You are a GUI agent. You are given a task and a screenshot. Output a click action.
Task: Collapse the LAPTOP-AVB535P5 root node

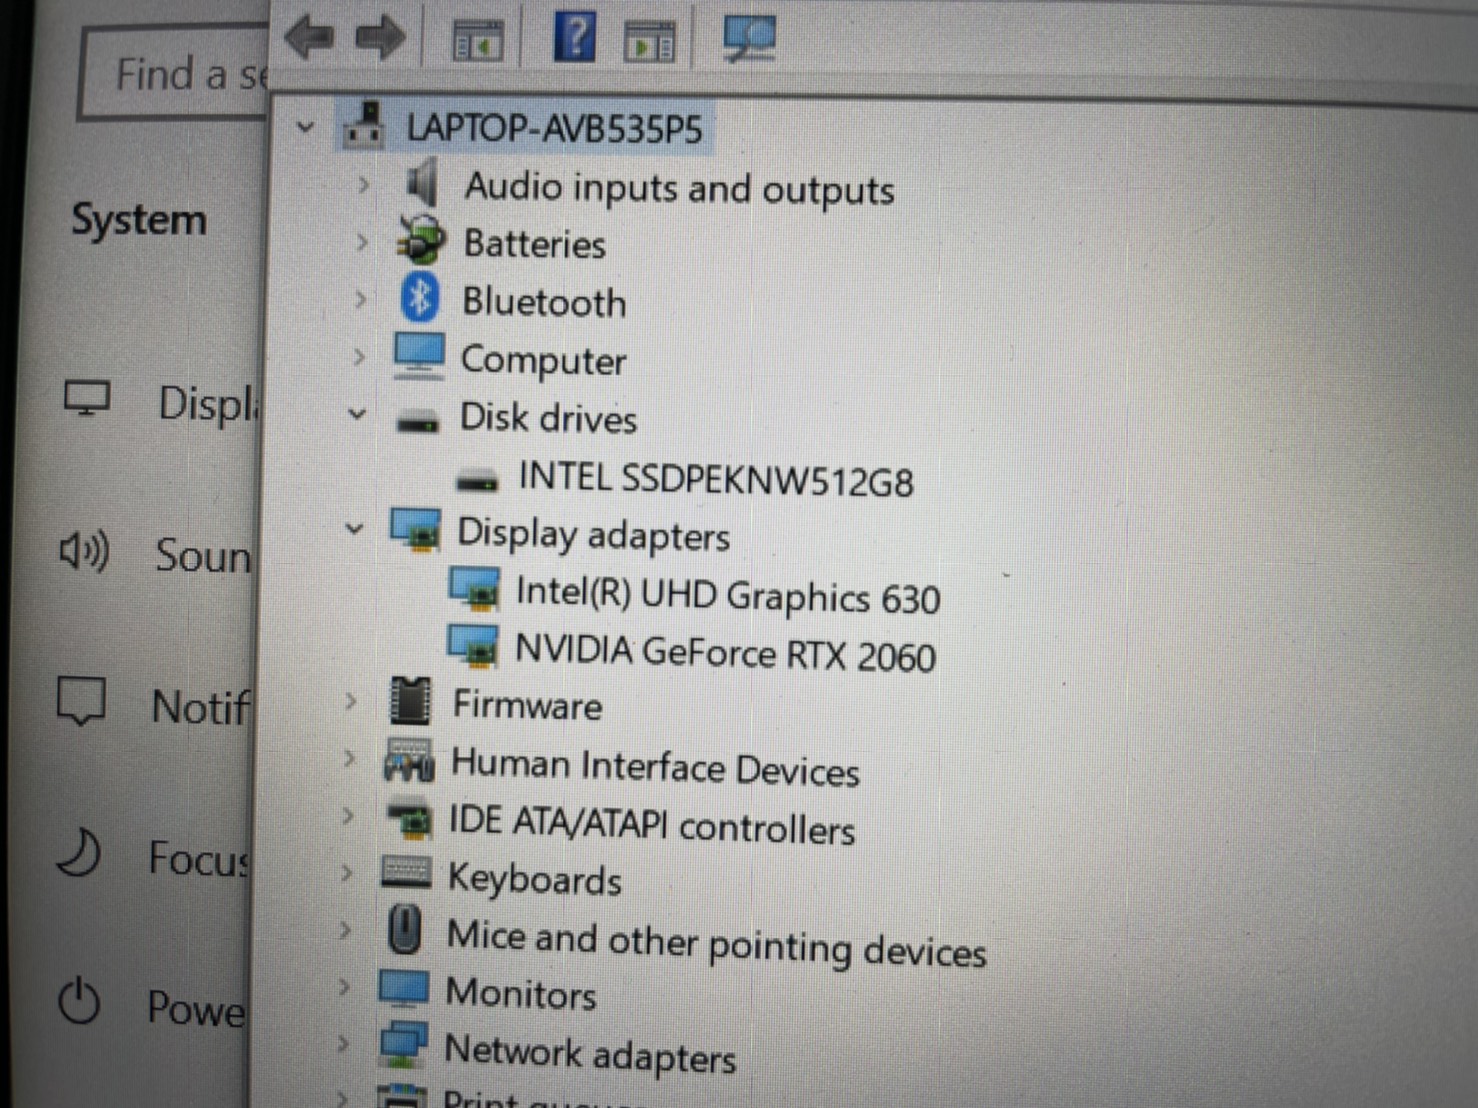305,127
